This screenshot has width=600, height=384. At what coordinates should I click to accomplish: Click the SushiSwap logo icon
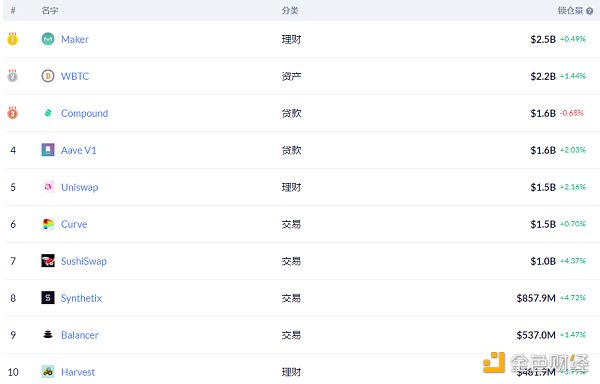click(x=48, y=261)
